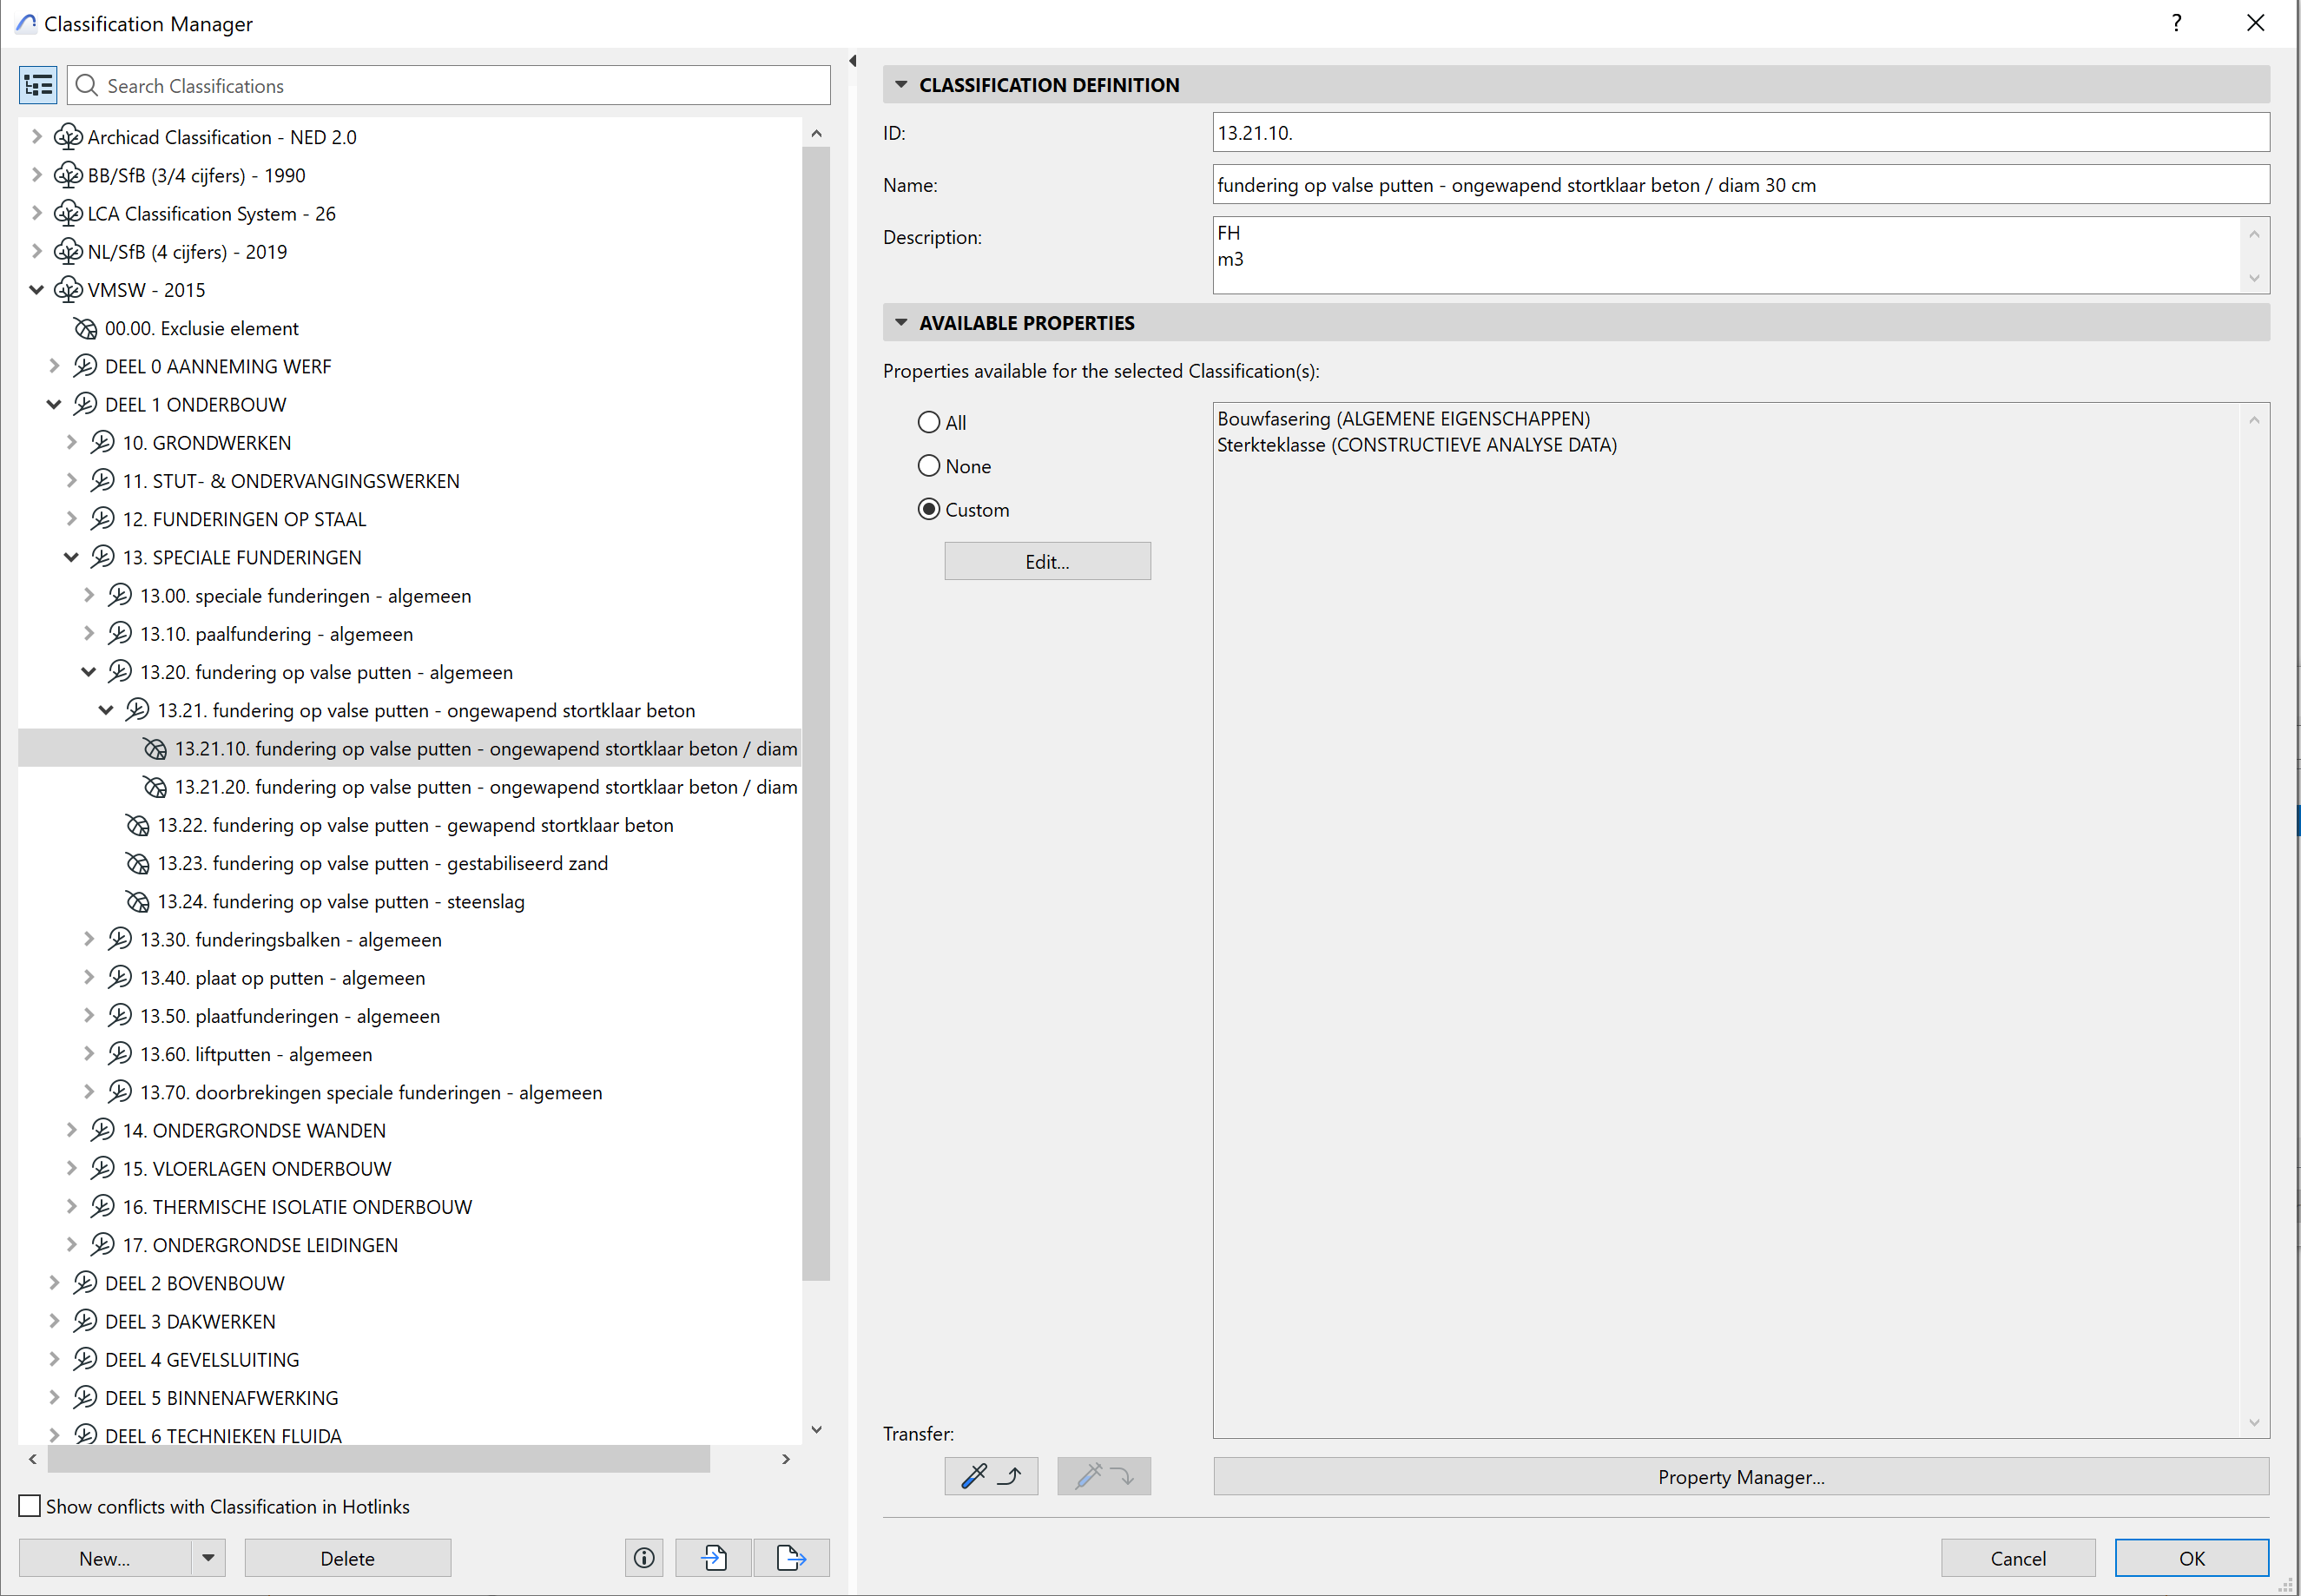Click the New... button
This screenshot has width=2301, height=1596.
tap(105, 1558)
